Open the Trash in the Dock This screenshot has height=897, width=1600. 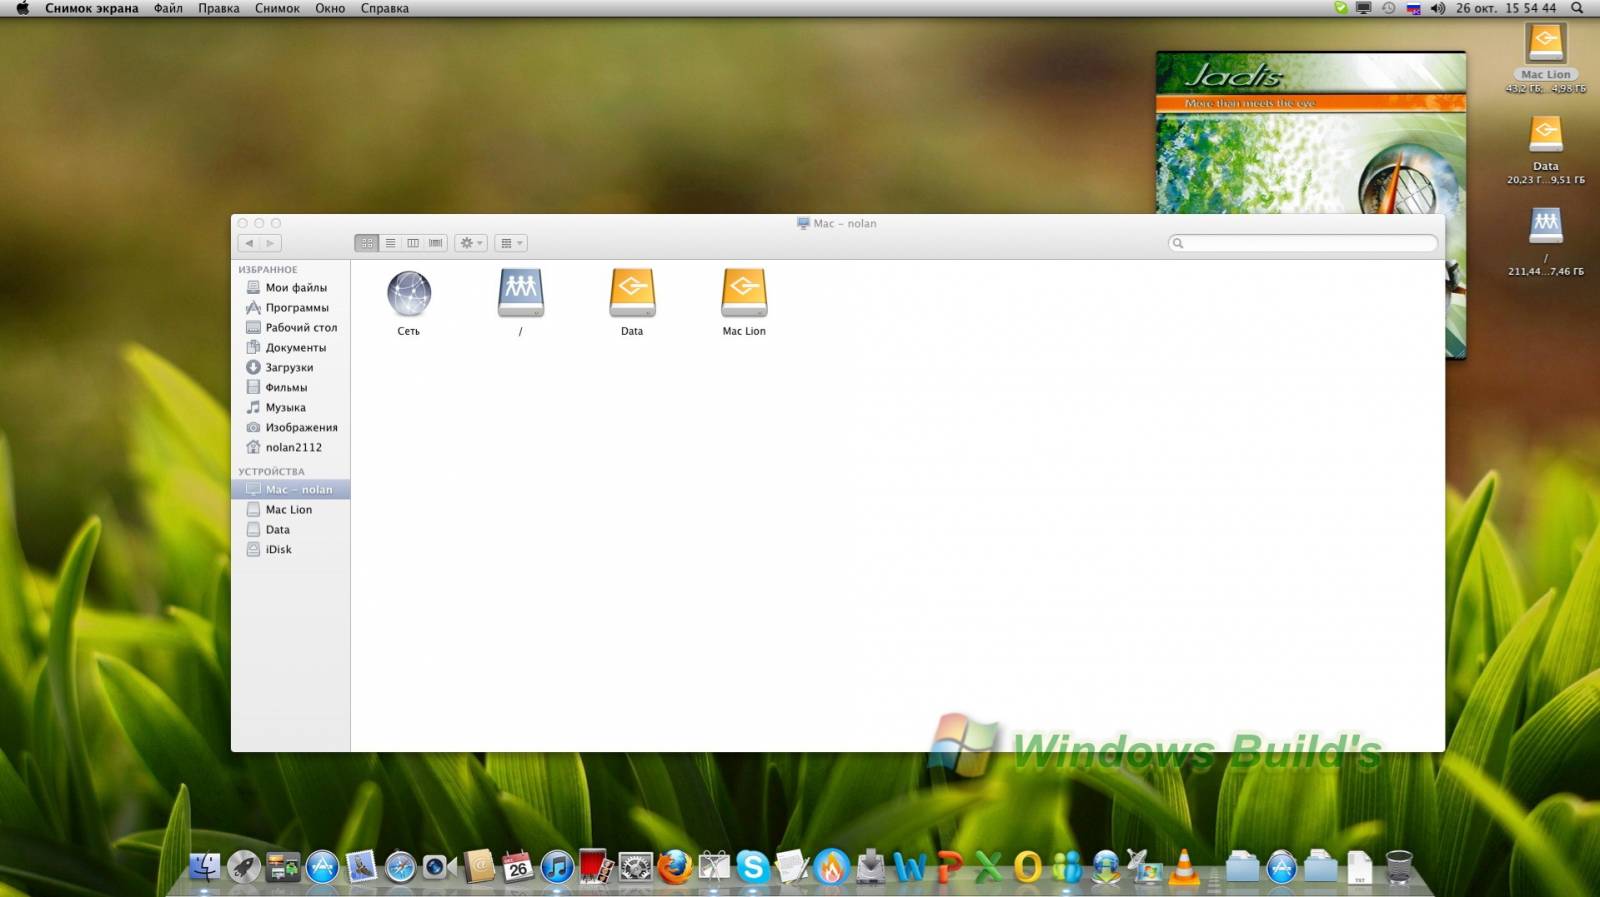click(x=1399, y=866)
